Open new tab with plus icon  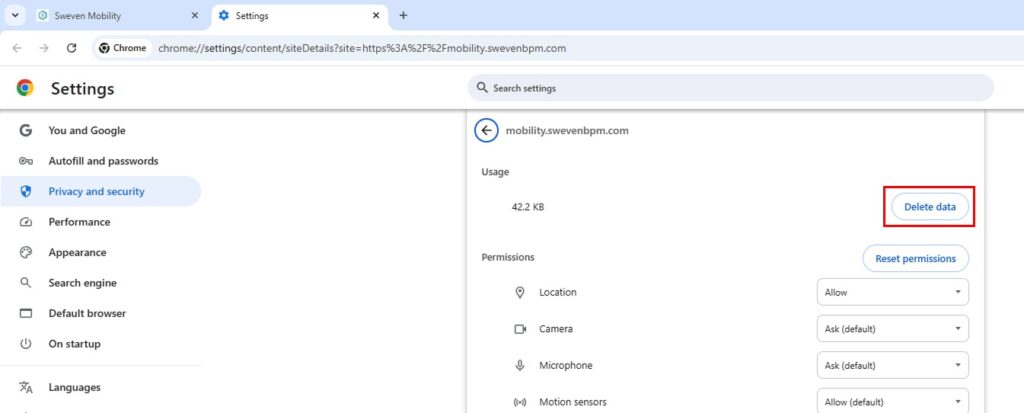403,16
